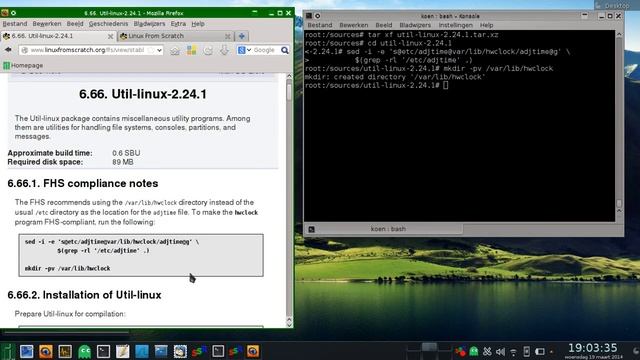Open the wifi network icon in tray
The width and height of the screenshot is (640, 360).
[513, 351]
